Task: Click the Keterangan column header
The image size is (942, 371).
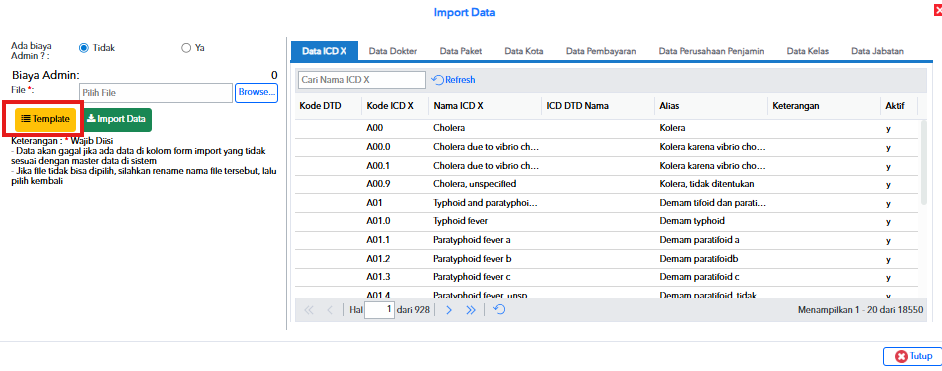Action: 824,106
